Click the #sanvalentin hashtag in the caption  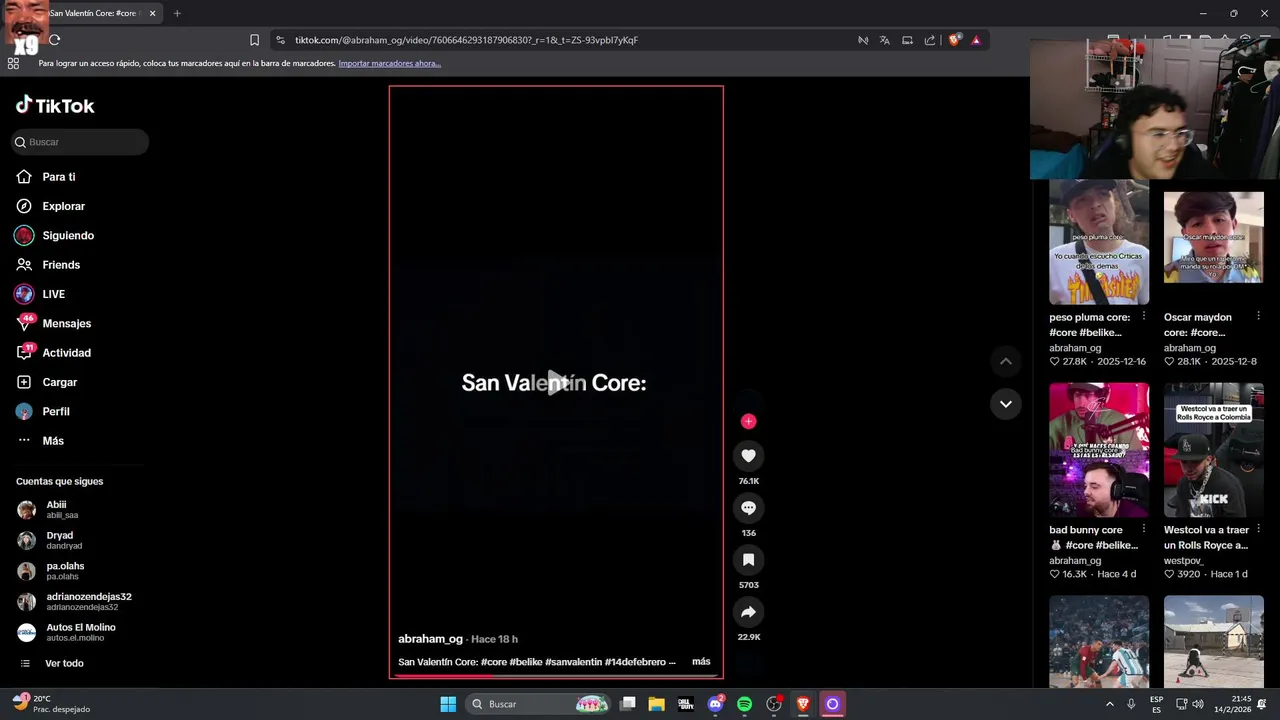(573, 662)
